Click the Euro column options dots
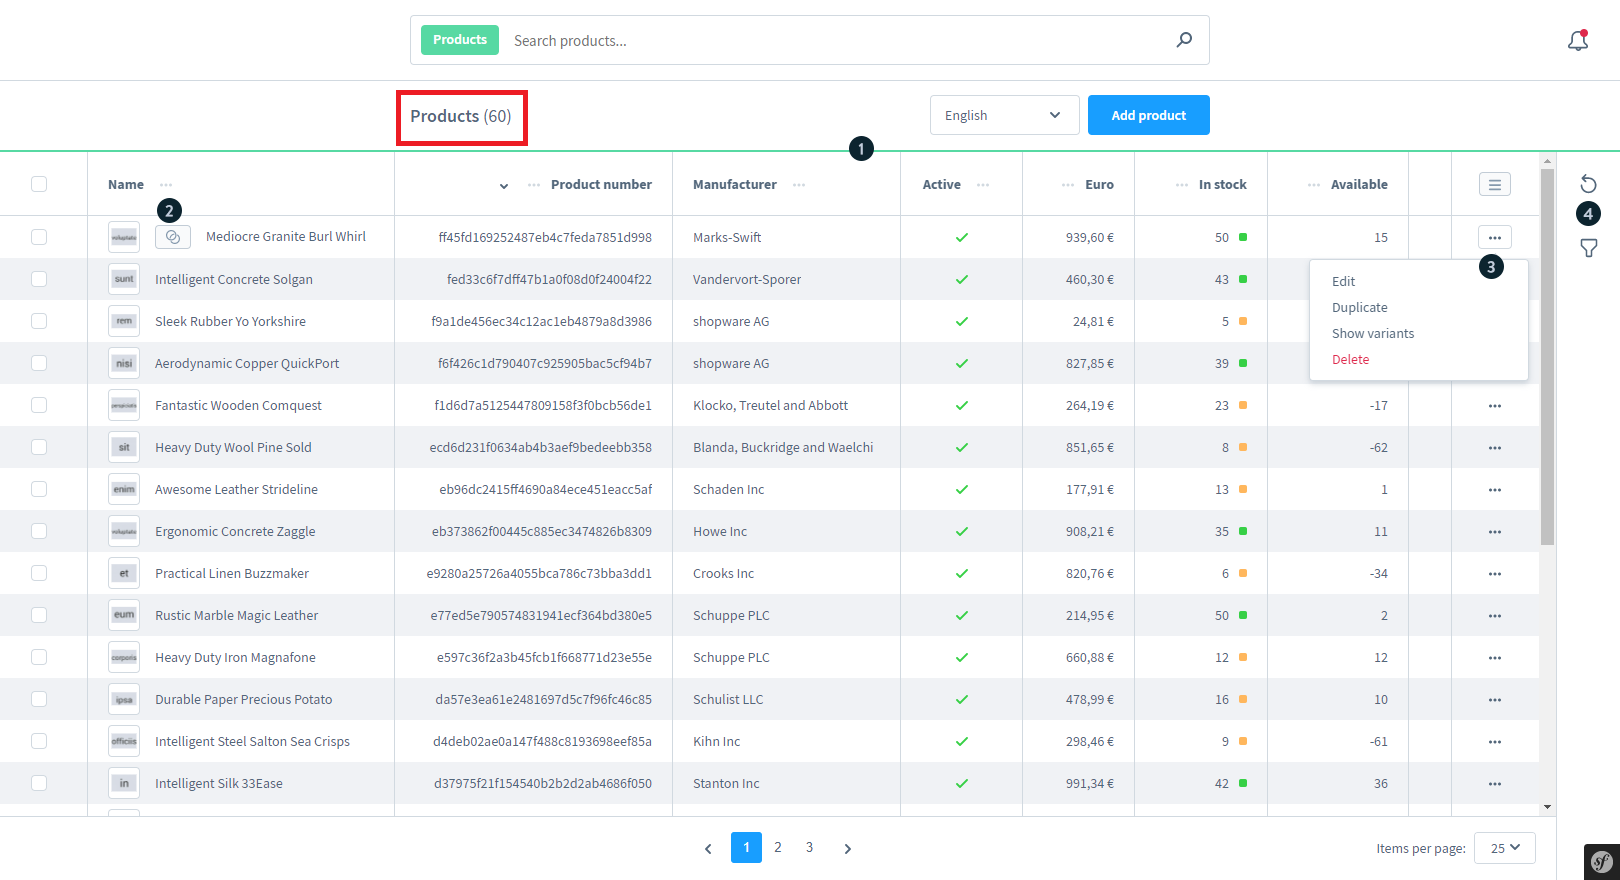 point(1068,185)
